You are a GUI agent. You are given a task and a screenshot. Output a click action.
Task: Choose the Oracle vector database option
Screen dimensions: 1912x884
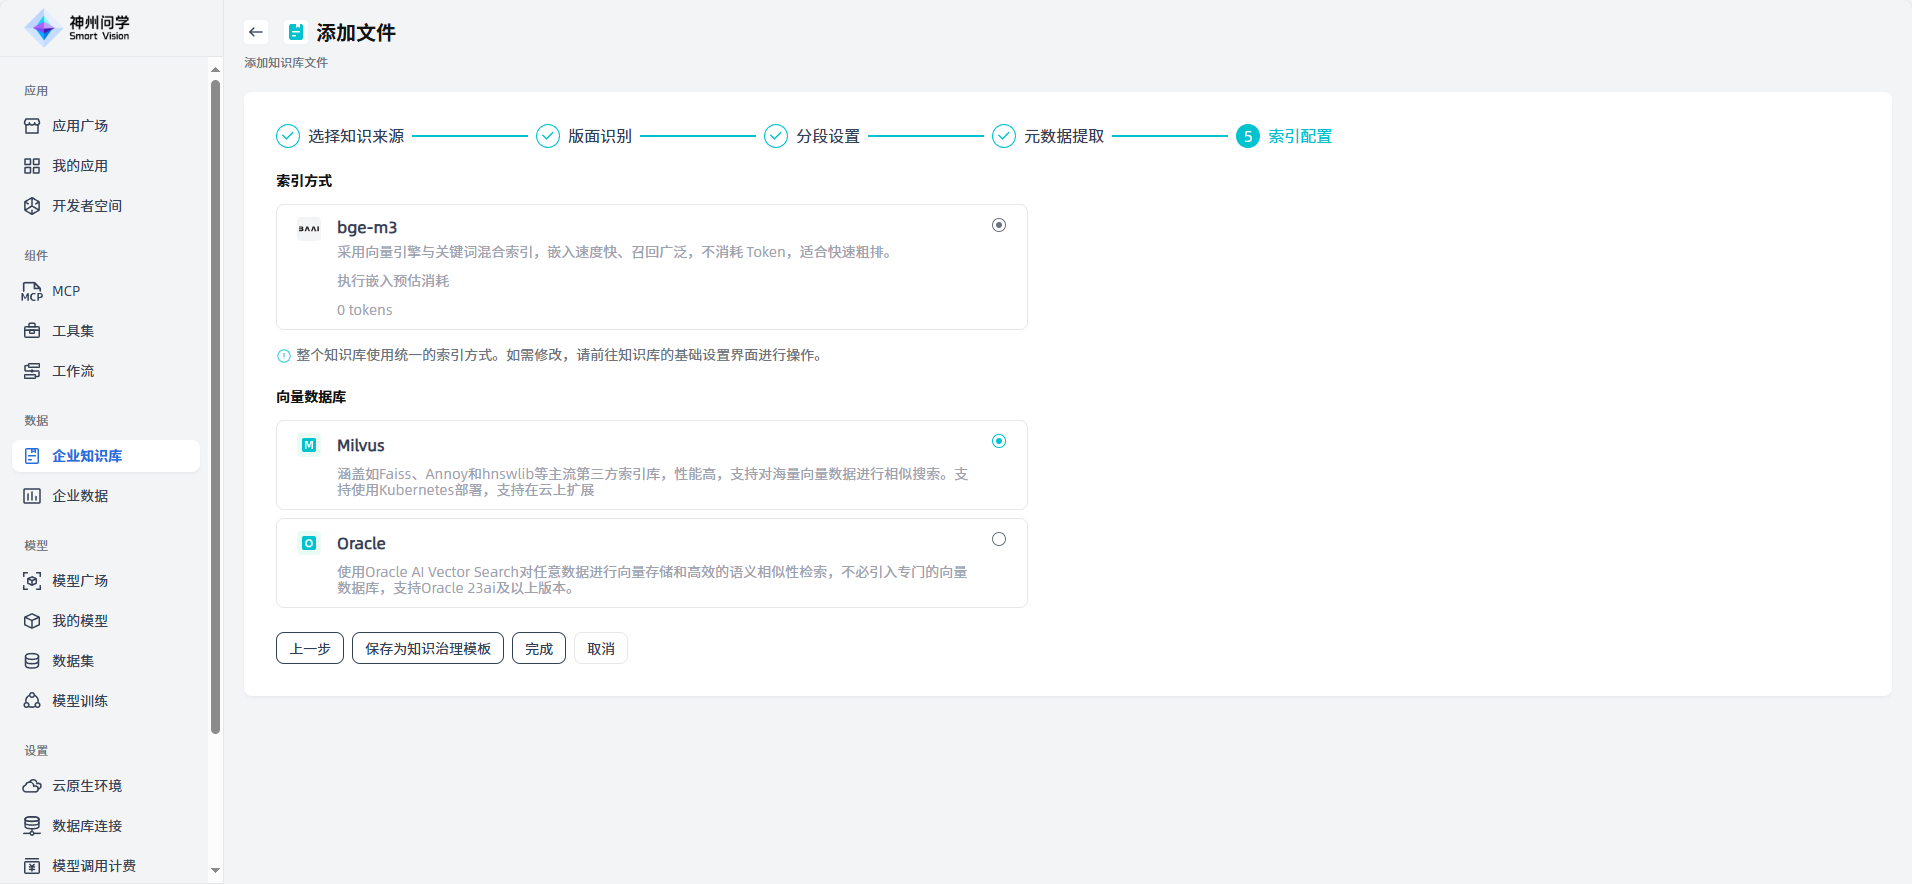click(x=998, y=539)
